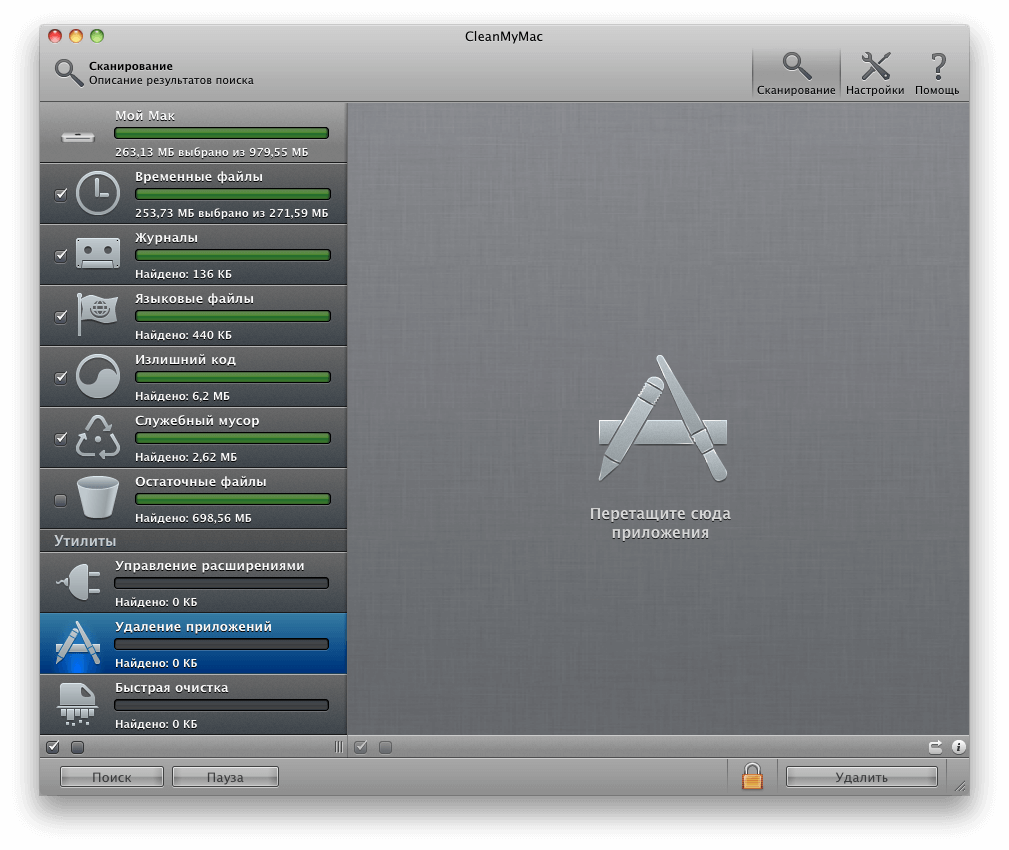The image size is (1009, 850).
Task: Select the Остаточные файлы category
Action: pyautogui.click(x=193, y=499)
